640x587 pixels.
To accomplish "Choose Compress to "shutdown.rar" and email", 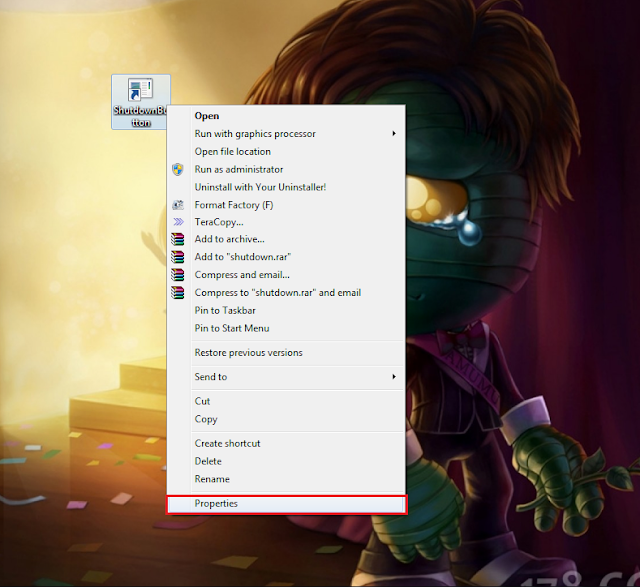I will click(286, 293).
